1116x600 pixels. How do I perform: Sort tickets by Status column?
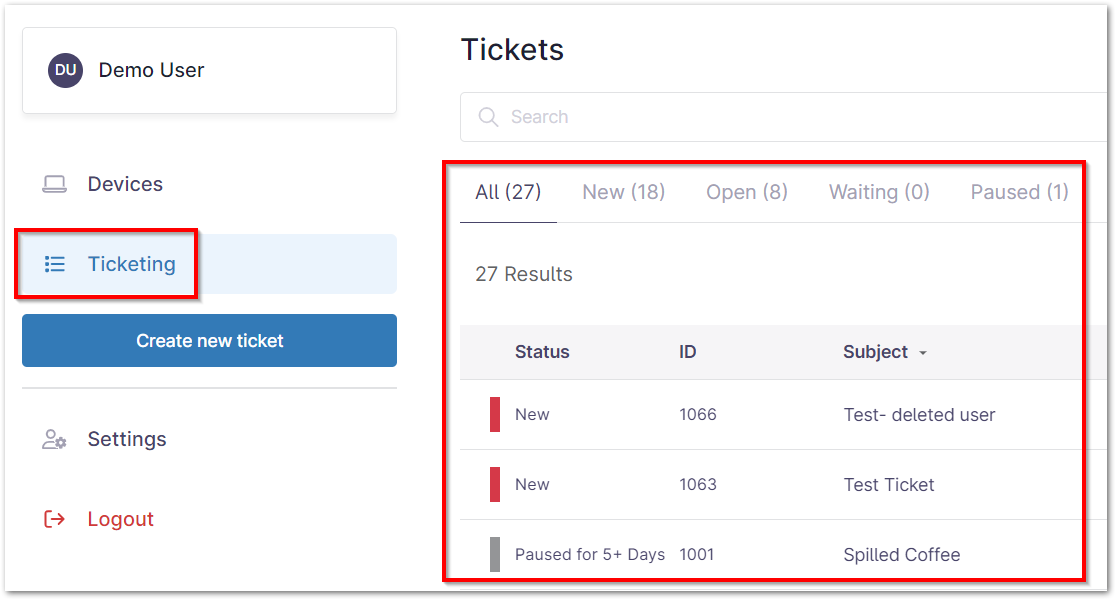pos(542,352)
